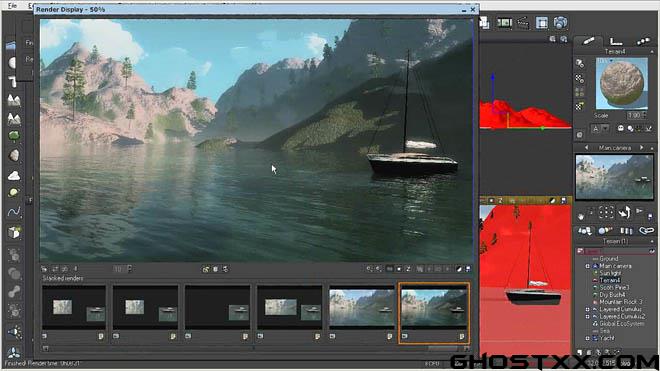Click the clapperboard animation icon in top toolbar
660x371 pixels.
(x=523, y=22)
